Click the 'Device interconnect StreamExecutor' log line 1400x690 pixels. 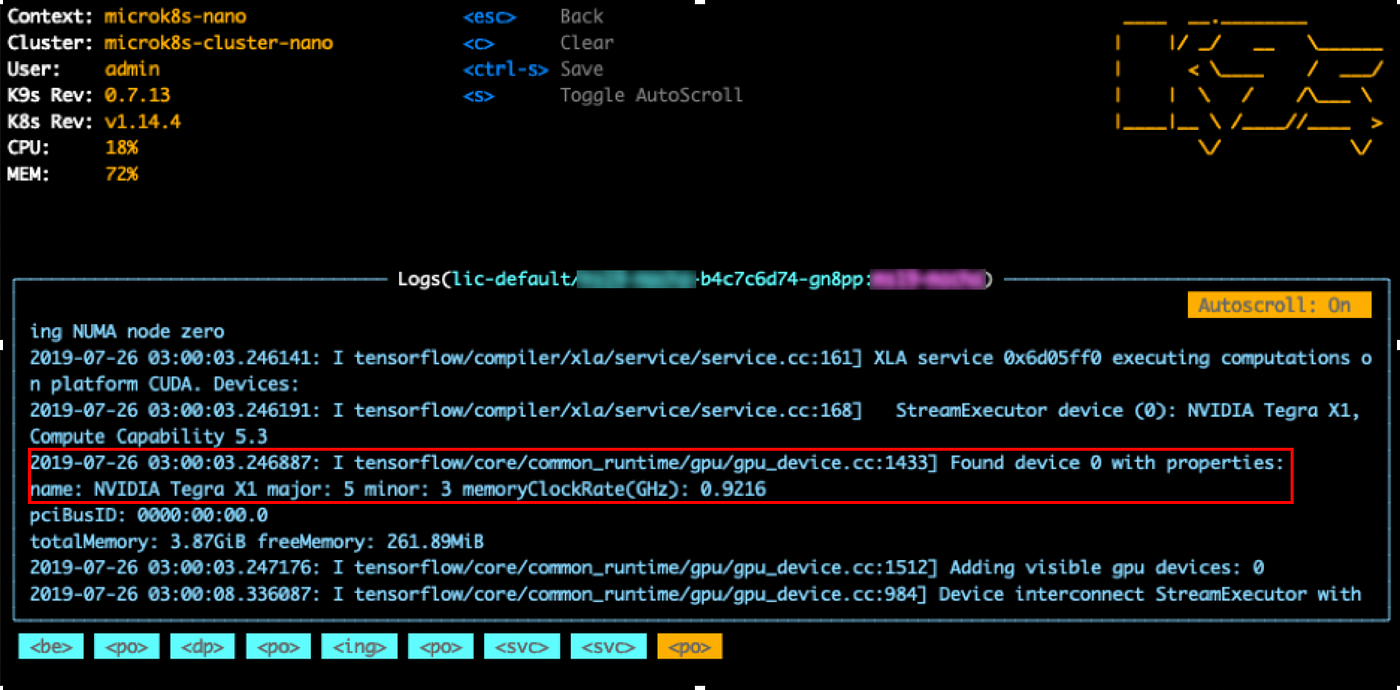[x=695, y=594]
